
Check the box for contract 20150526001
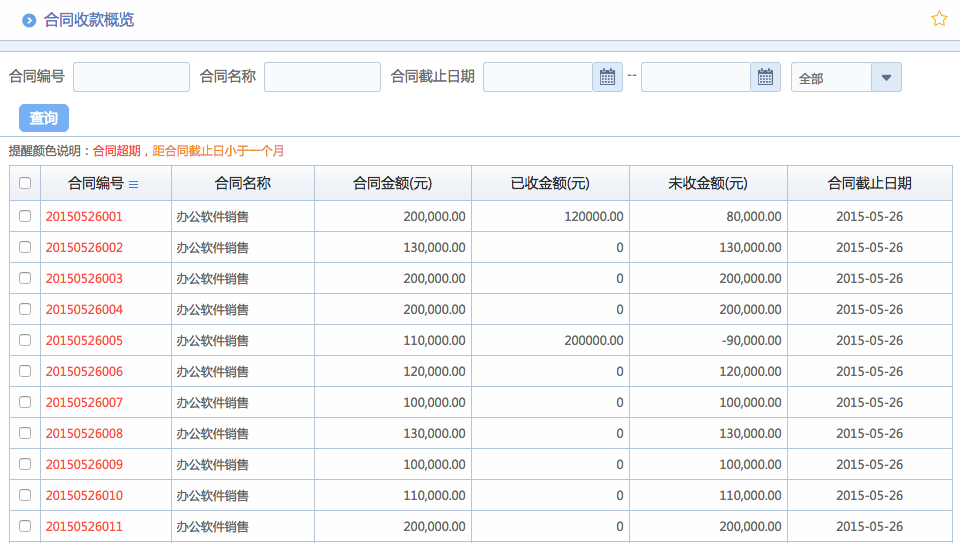(x=25, y=216)
